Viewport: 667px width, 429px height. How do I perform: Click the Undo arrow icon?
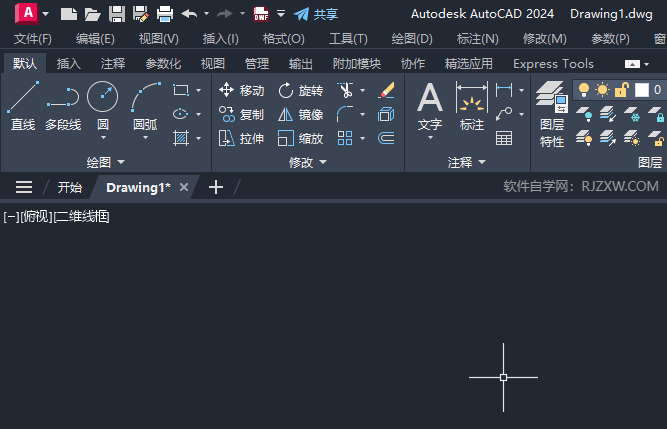pos(189,14)
